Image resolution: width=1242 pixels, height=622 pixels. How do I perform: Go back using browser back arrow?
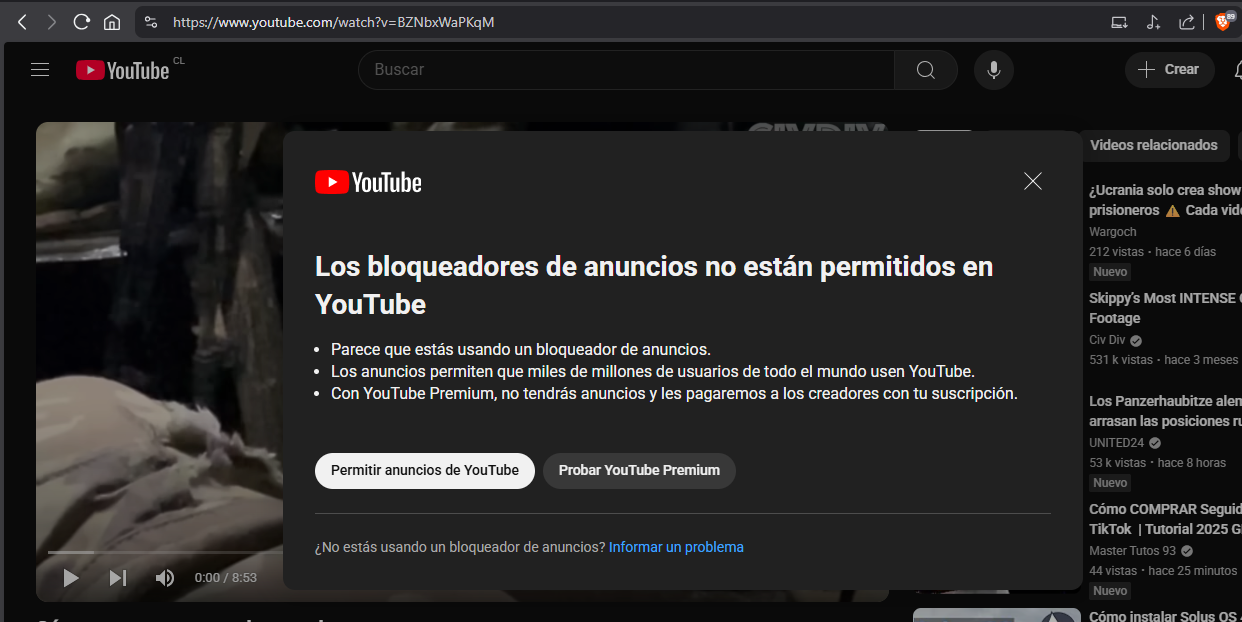click(23, 21)
